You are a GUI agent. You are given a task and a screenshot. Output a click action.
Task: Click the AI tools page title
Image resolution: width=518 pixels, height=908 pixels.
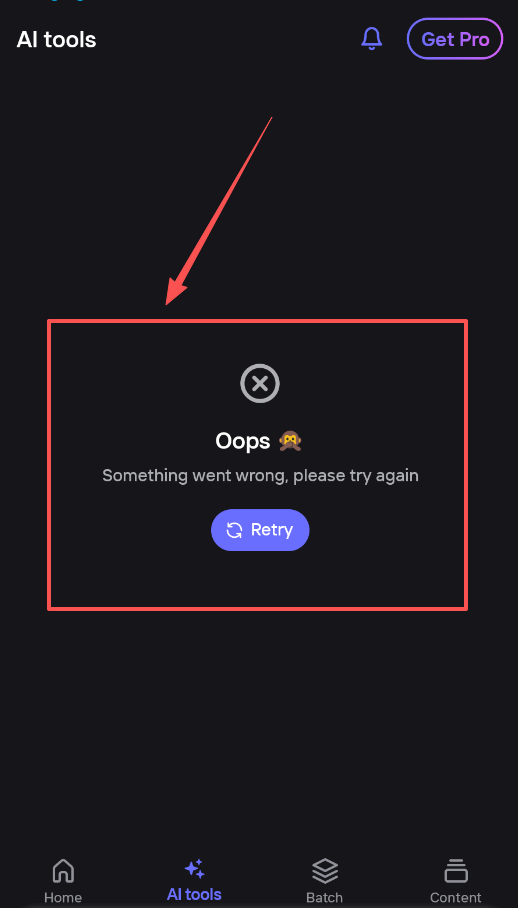(x=56, y=40)
